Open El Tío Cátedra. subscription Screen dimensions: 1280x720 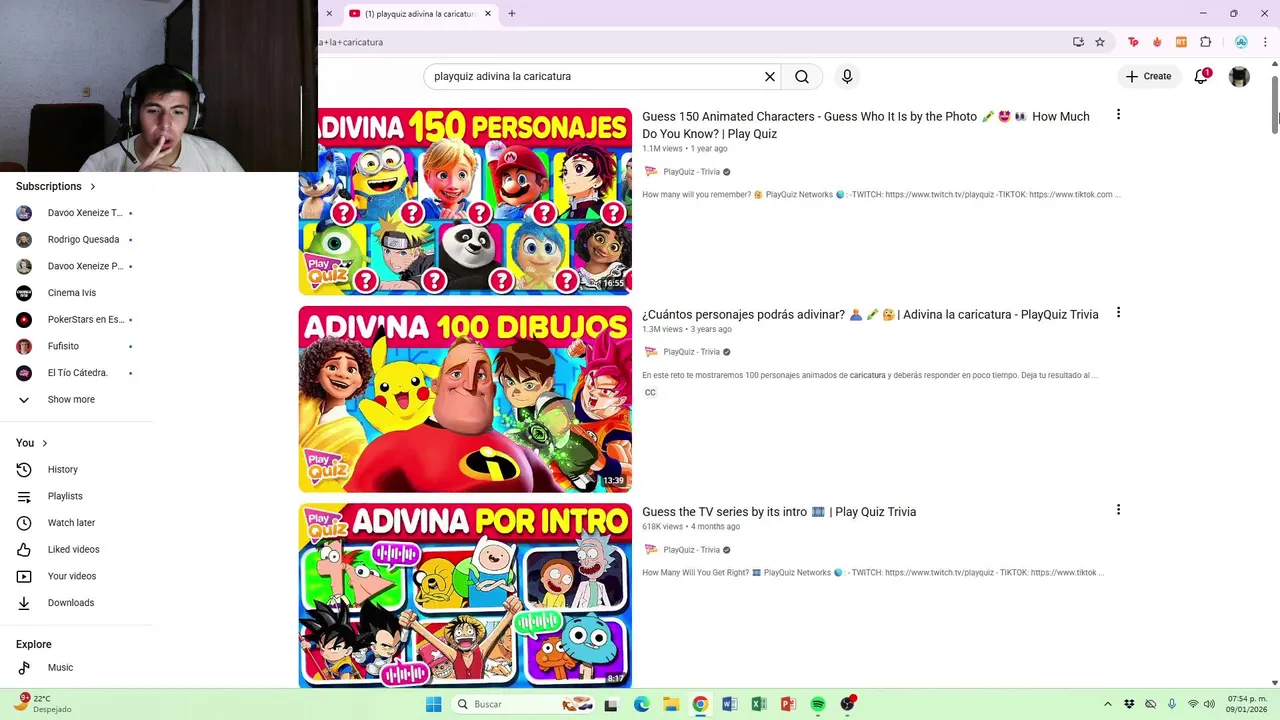tap(77, 373)
